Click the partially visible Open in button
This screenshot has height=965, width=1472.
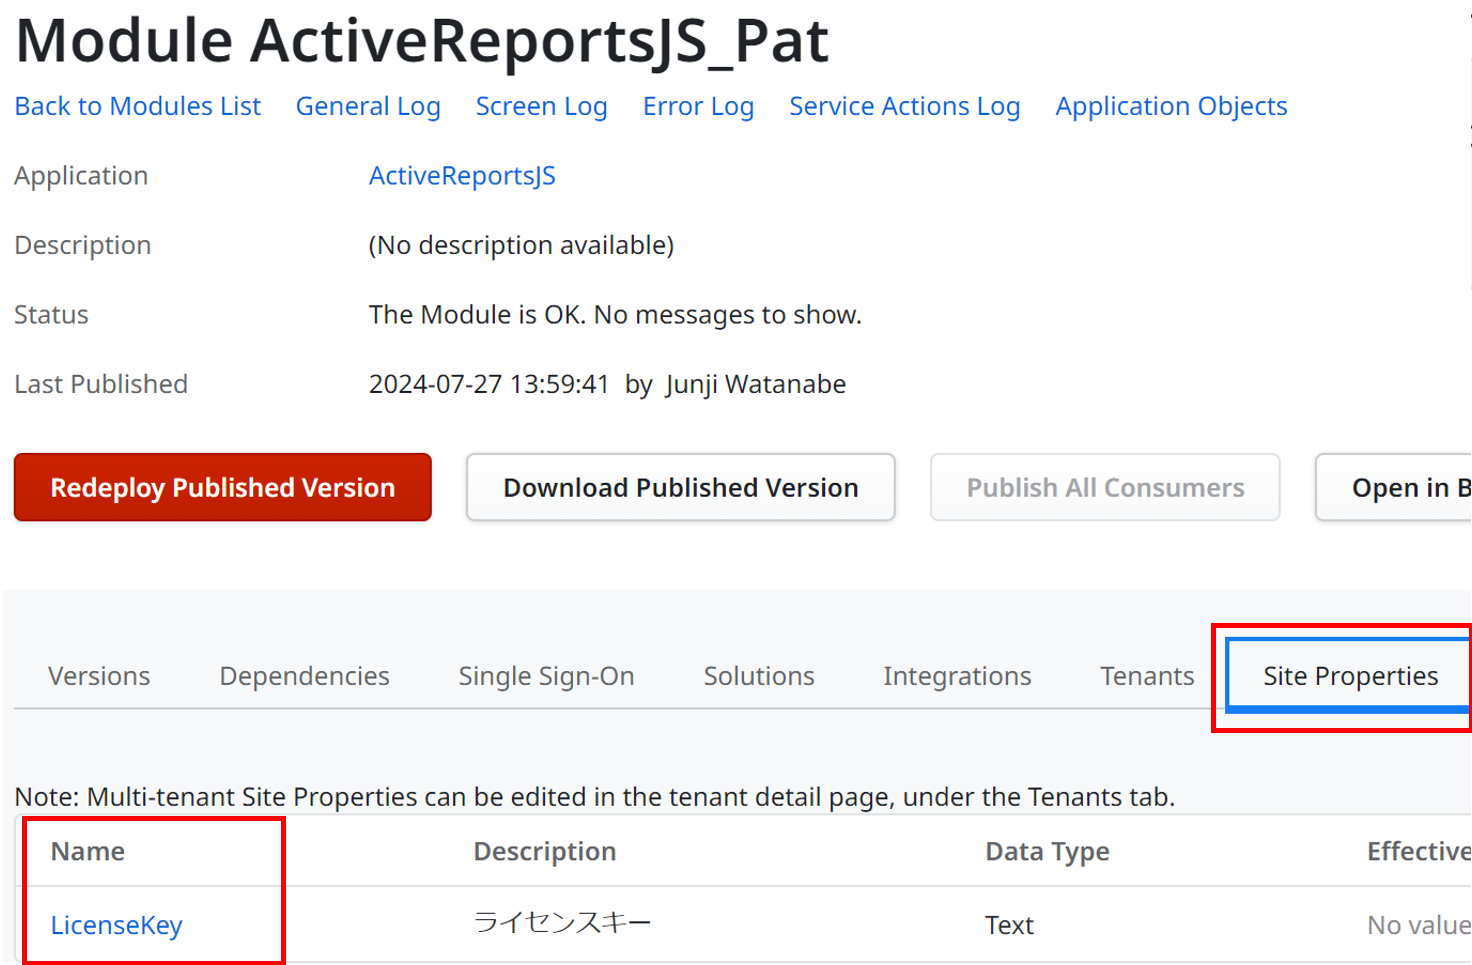click(1394, 487)
